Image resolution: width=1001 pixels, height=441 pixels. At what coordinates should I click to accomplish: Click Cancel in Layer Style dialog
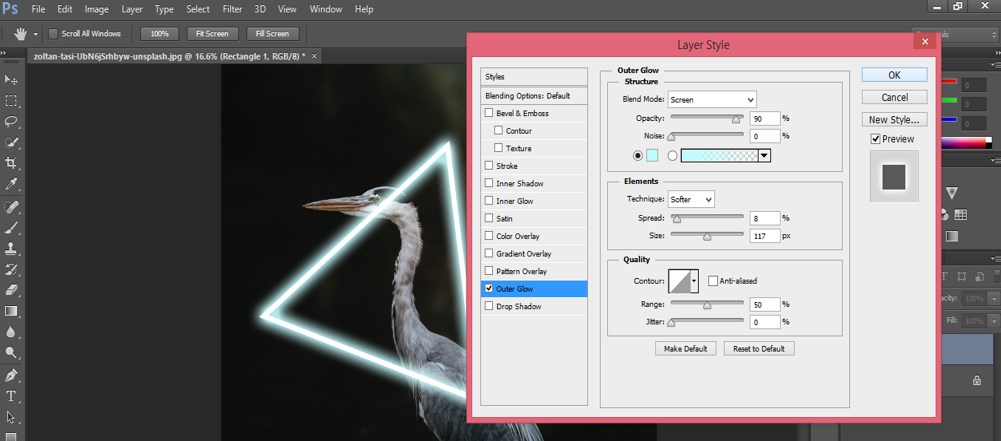tap(894, 97)
